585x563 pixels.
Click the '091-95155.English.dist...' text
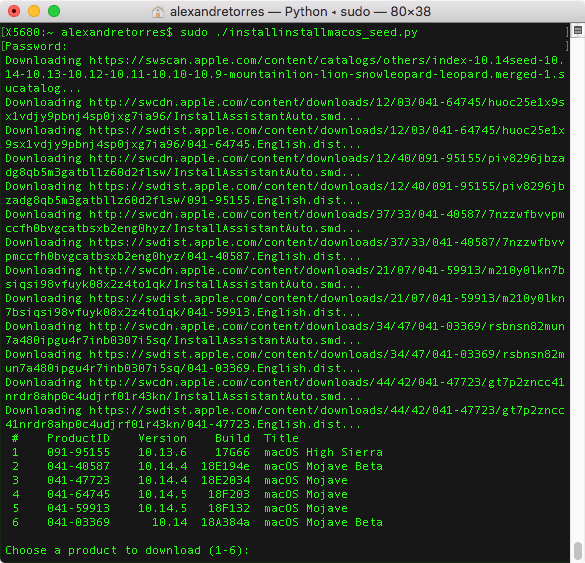click(x=273, y=200)
